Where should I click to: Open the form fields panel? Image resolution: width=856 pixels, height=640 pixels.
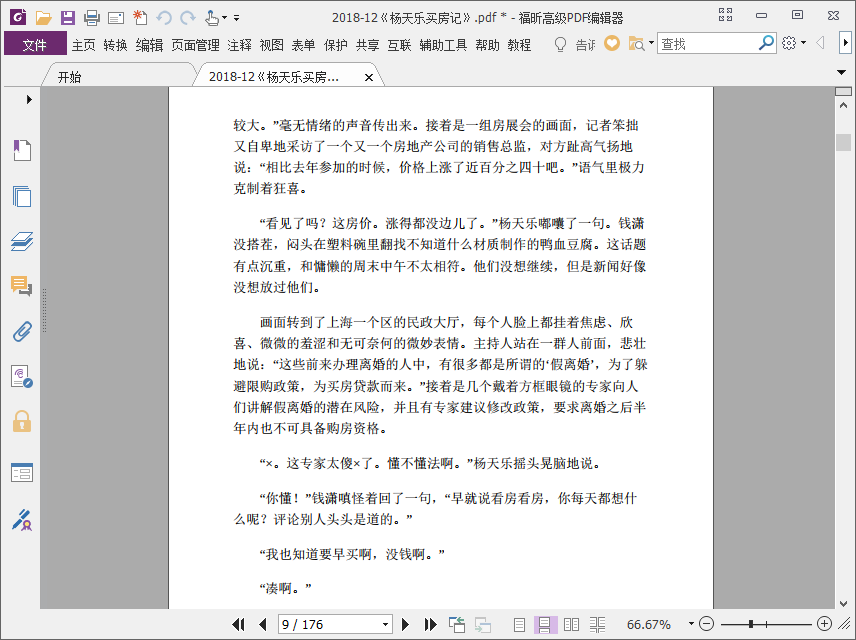pos(22,472)
